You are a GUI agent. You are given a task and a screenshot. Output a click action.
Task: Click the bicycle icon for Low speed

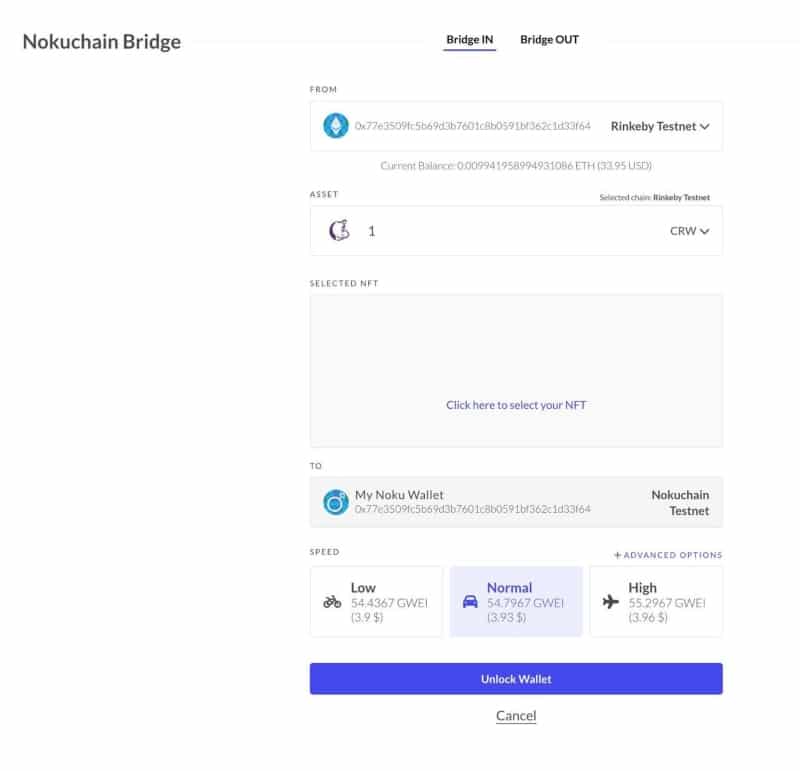click(332, 602)
